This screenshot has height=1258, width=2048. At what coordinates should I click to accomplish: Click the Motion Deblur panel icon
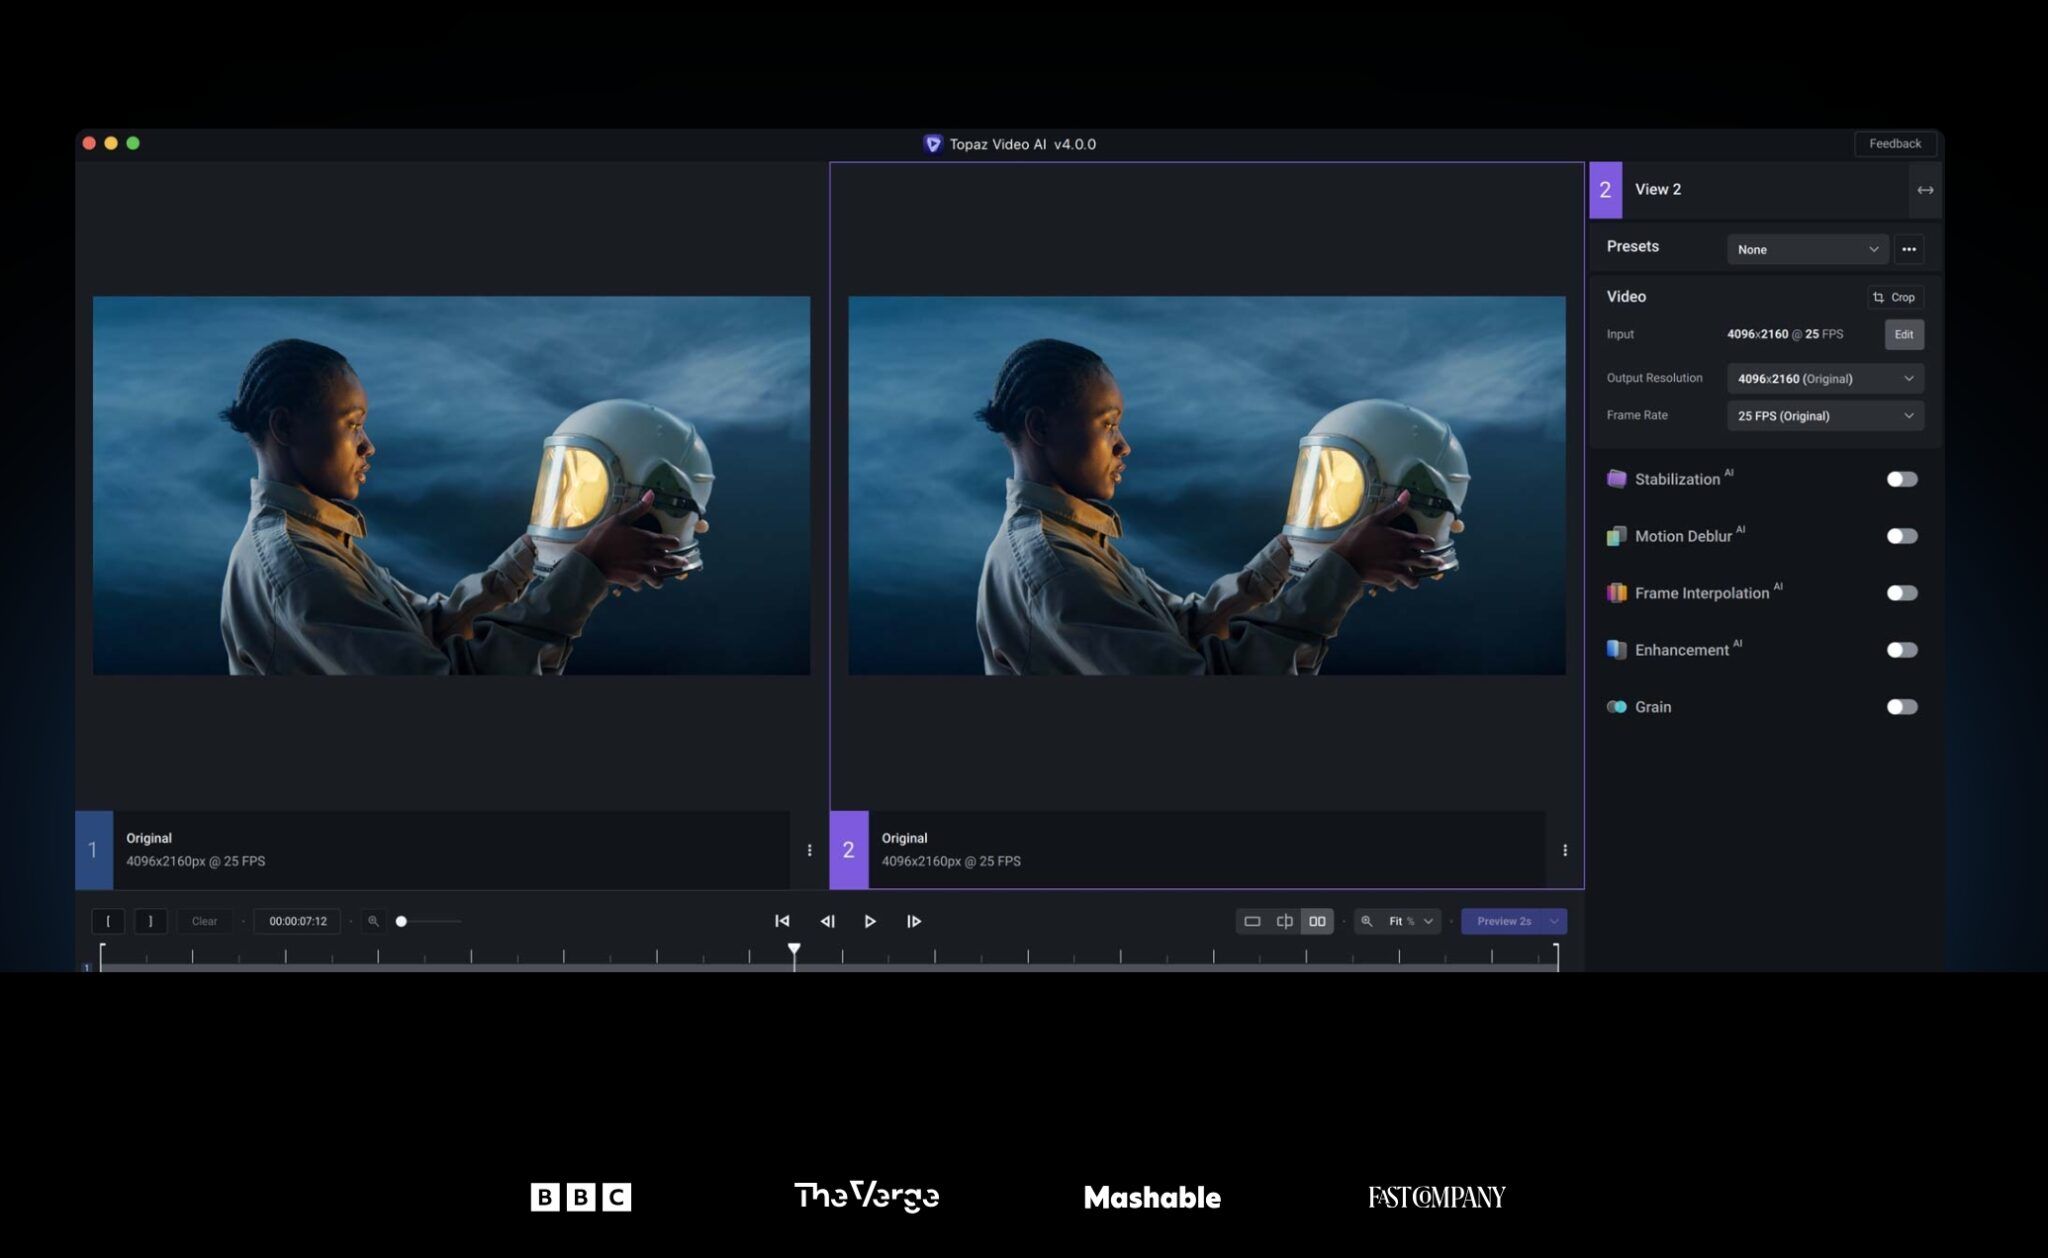coord(1616,536)
